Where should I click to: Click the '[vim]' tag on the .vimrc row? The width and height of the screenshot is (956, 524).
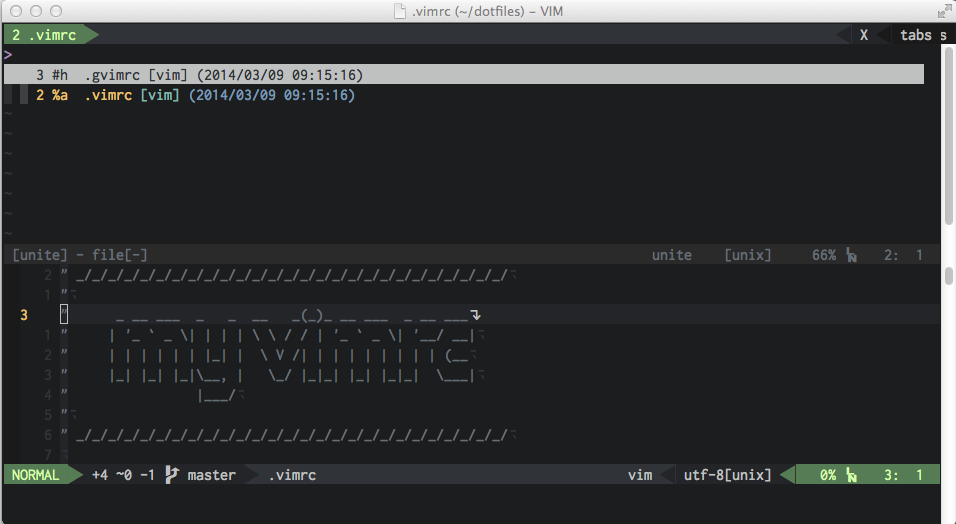pos(160,95)
